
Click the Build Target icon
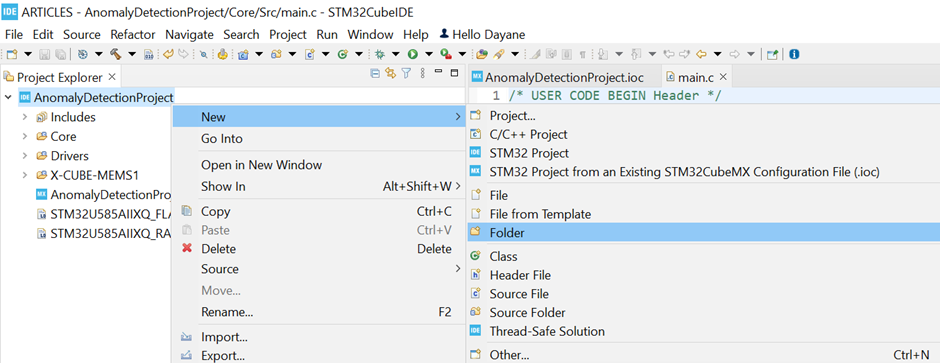[x=83, y=54]
